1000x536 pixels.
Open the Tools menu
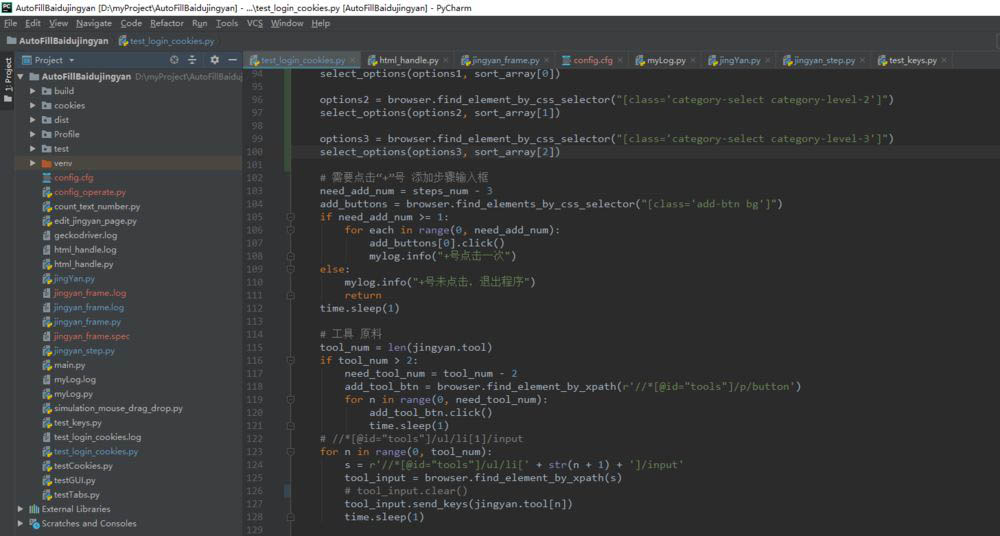point(226,23)
